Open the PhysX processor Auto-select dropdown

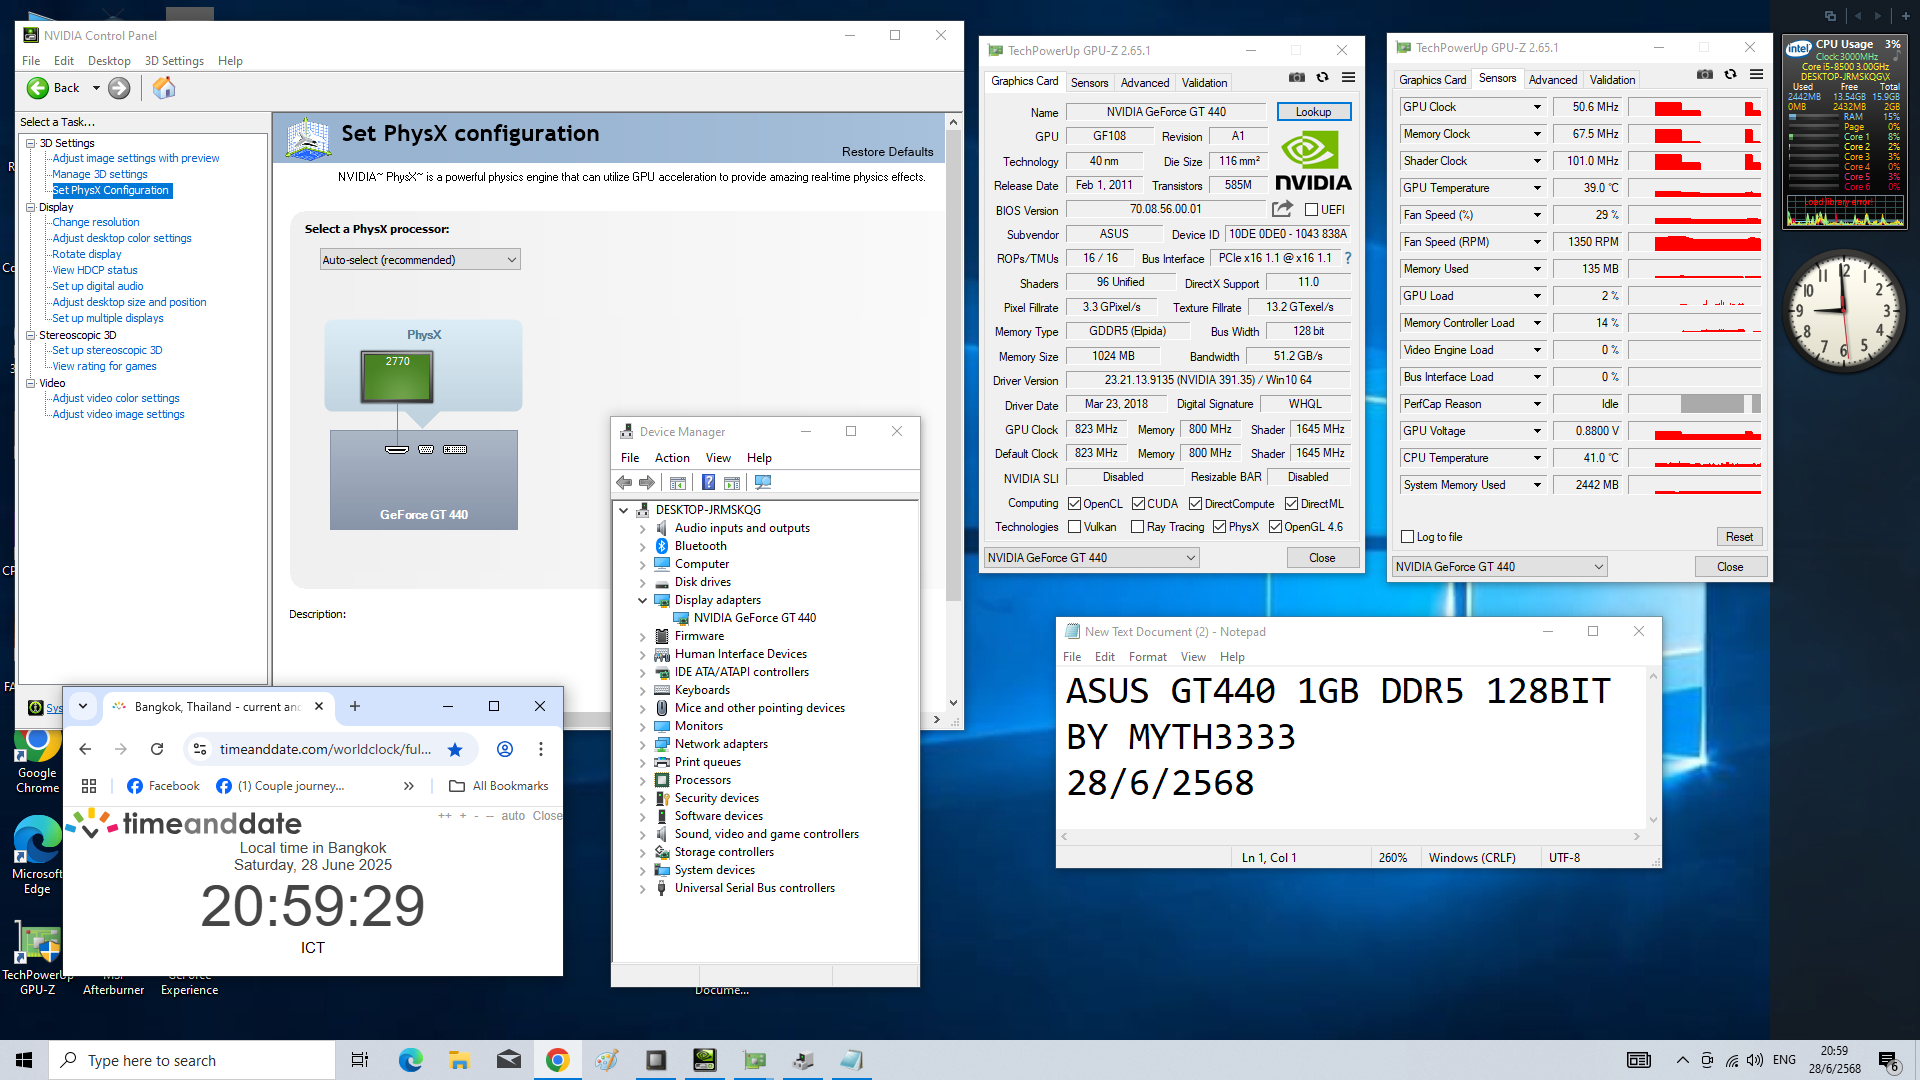coord(420,260)
